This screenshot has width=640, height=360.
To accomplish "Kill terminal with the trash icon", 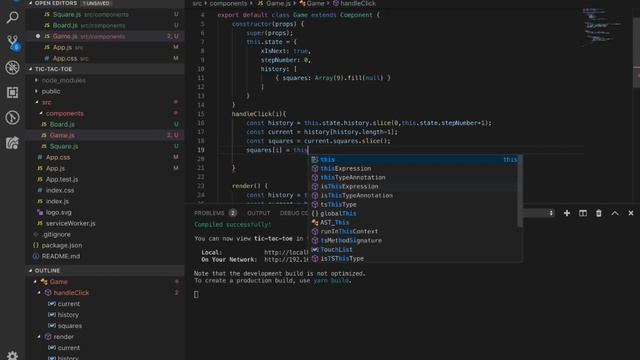I will pyautogui.click(x=598, y=213).
